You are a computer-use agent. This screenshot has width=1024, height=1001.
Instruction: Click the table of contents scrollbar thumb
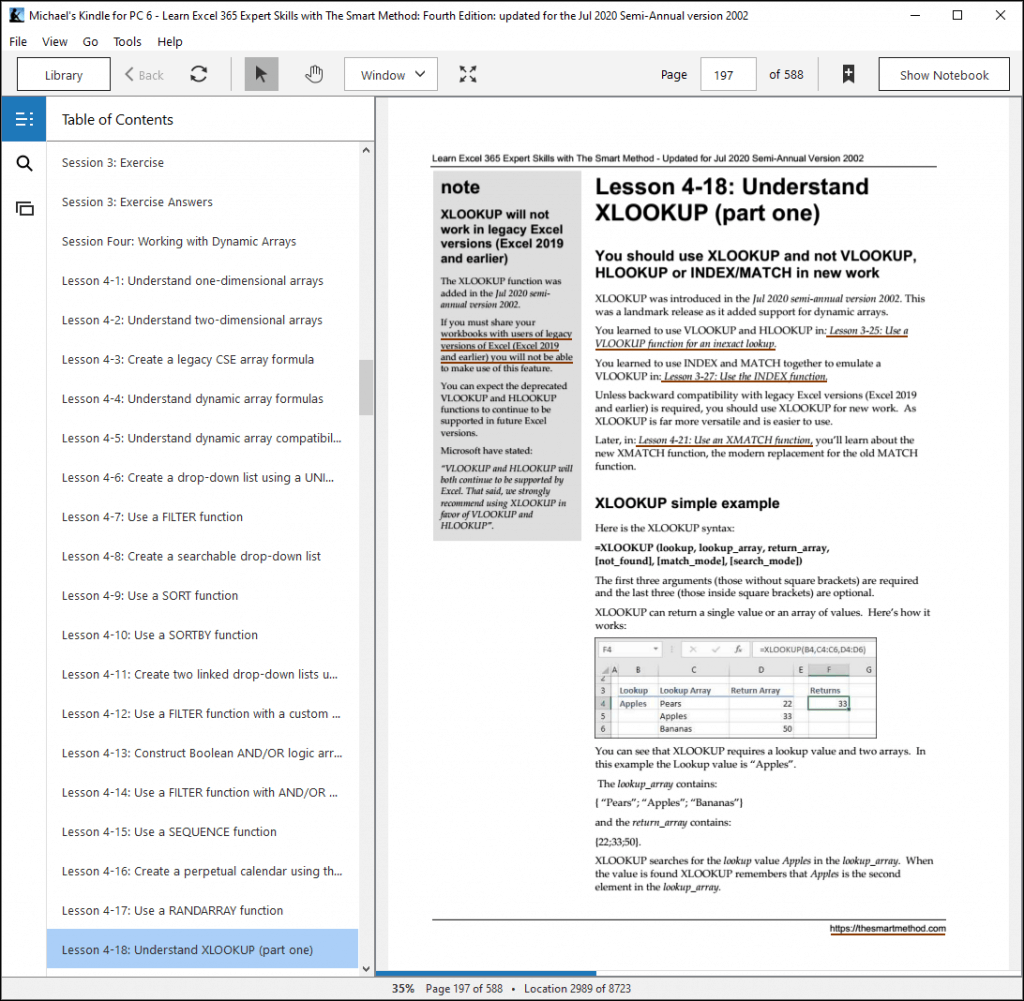tap(366, 387)
